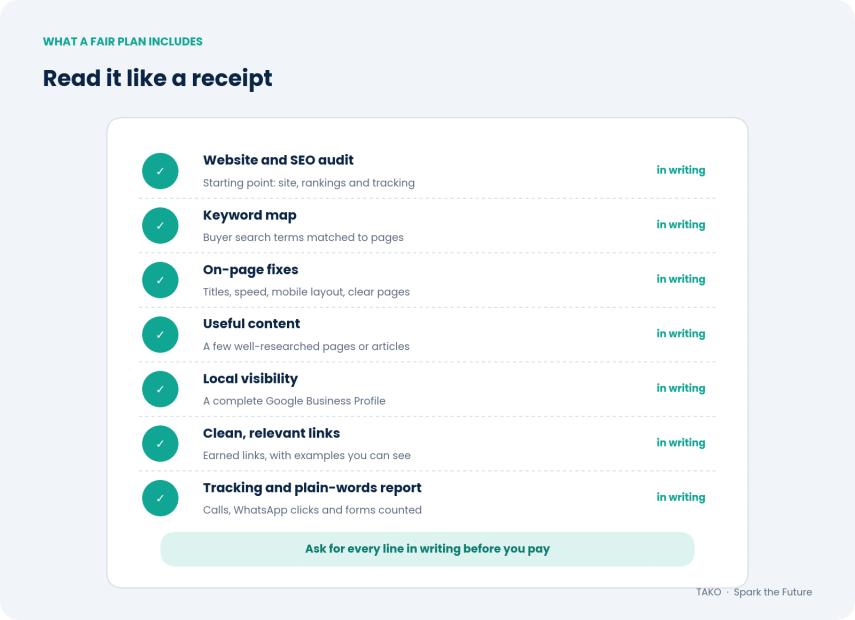Select the 'Tracking and plain-words report' title
This screenshot has width=855, height=620.
(312, 488)
